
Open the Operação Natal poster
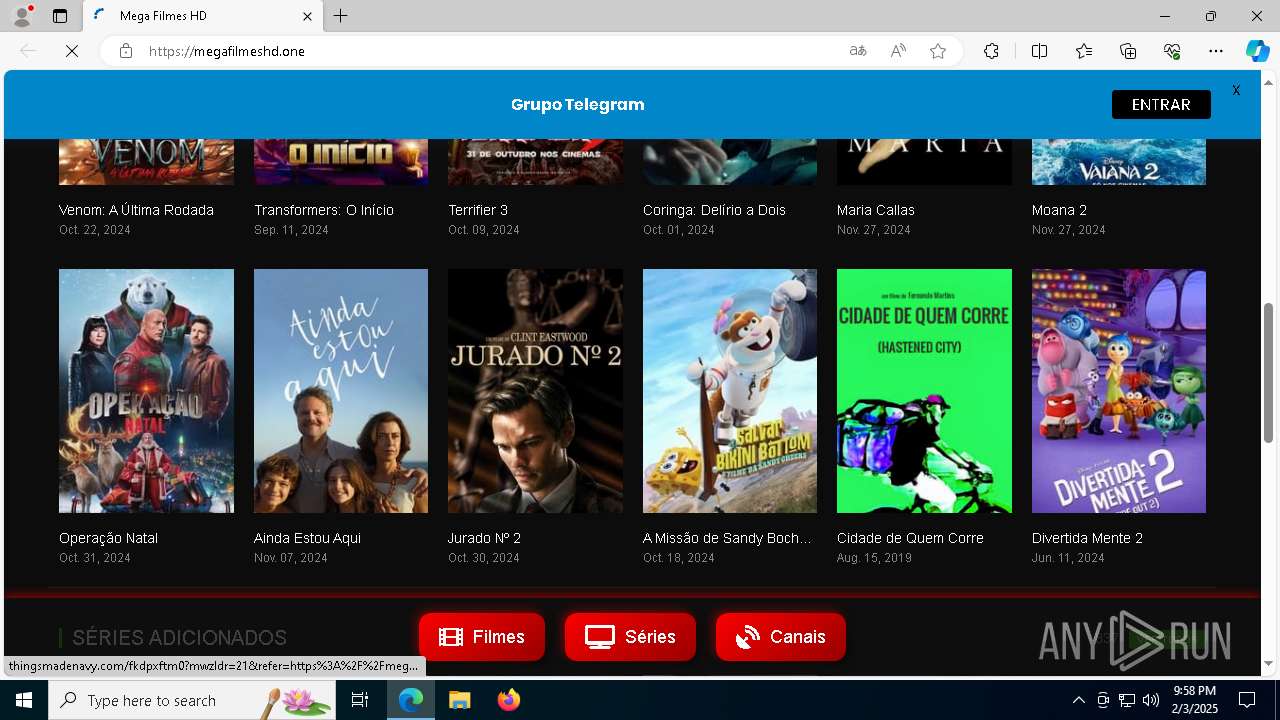coord(146,391)
